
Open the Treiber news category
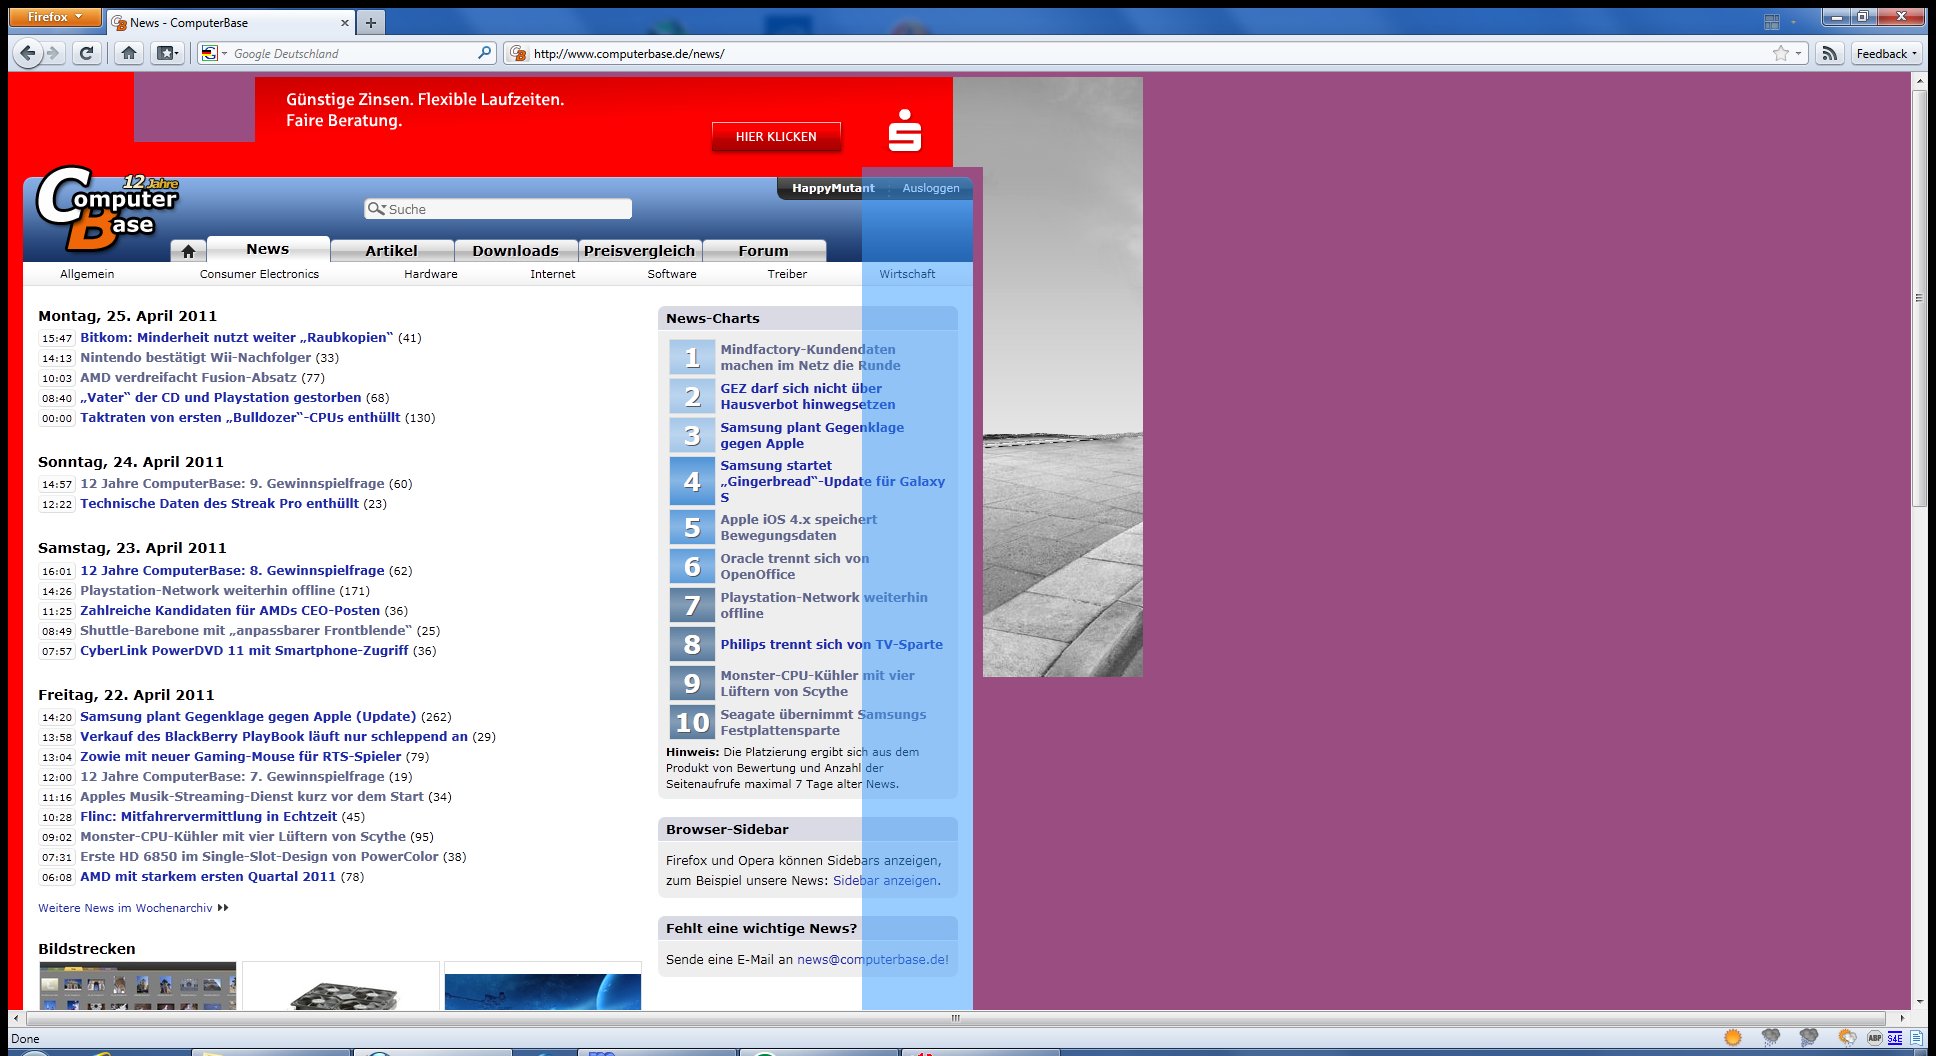[x=787, y=274]
